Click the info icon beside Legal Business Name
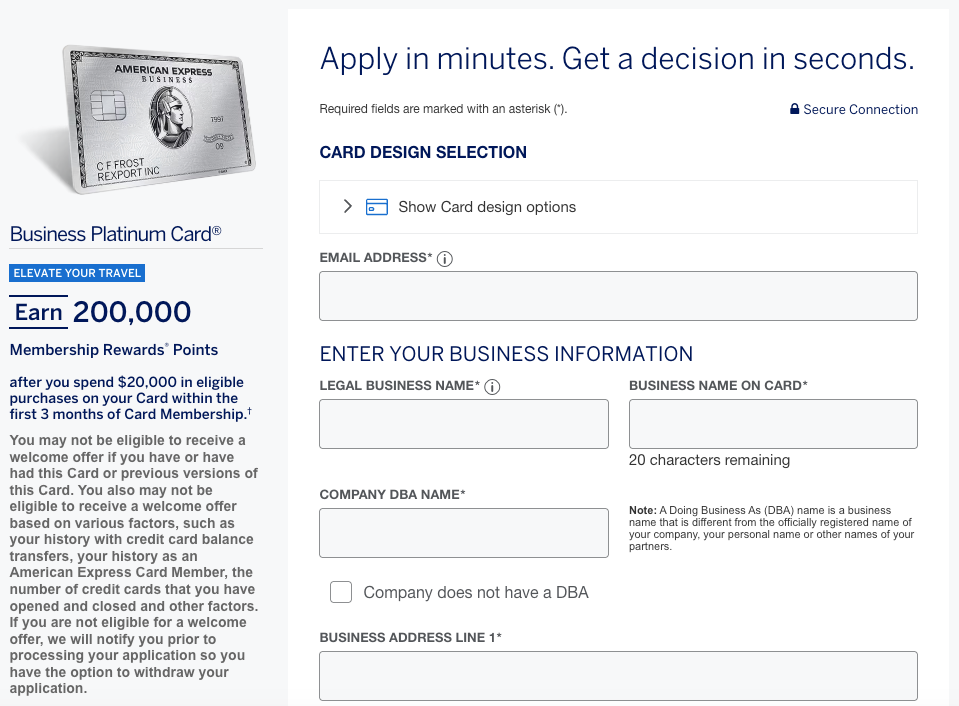Screen dimensions: 959x706 492,387
